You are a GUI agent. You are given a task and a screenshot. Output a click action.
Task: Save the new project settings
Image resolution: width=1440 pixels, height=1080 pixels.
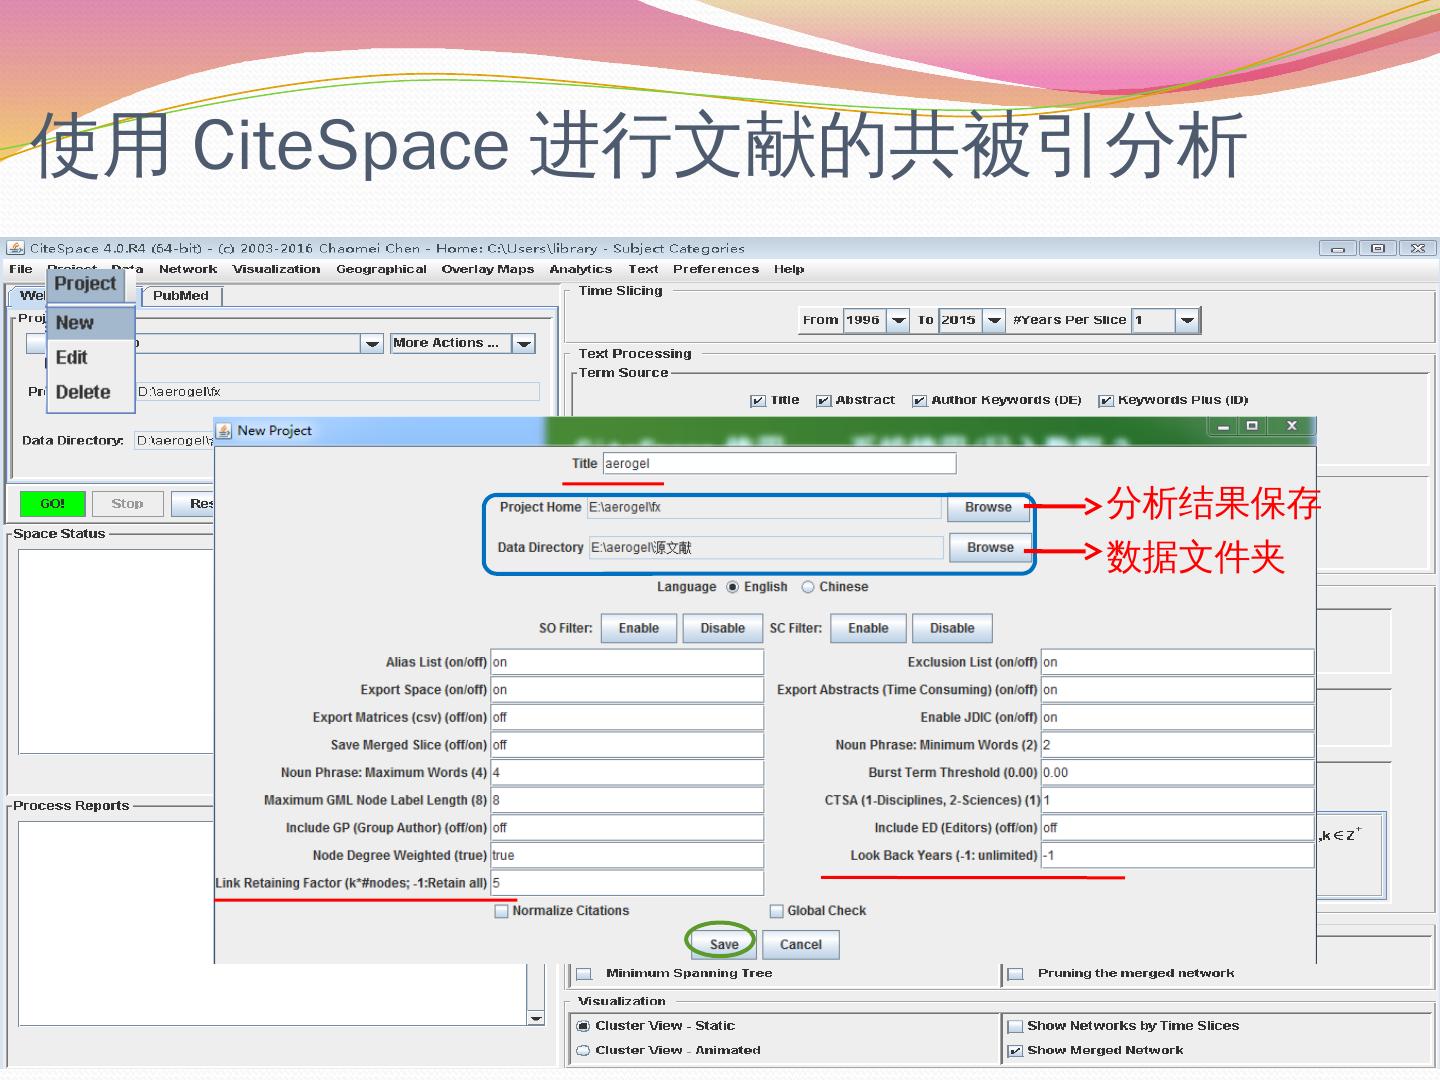(x=724, y=945)
